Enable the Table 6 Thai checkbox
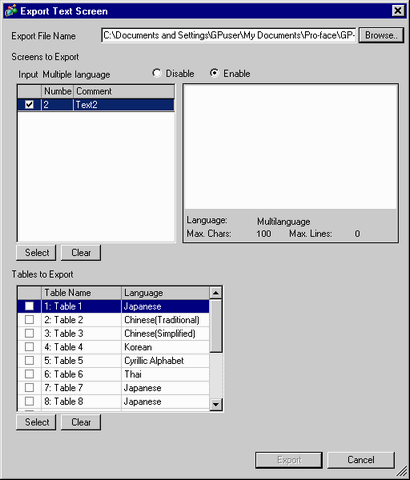Viewport: 410px width, 480px height. (x=29, y=374)
